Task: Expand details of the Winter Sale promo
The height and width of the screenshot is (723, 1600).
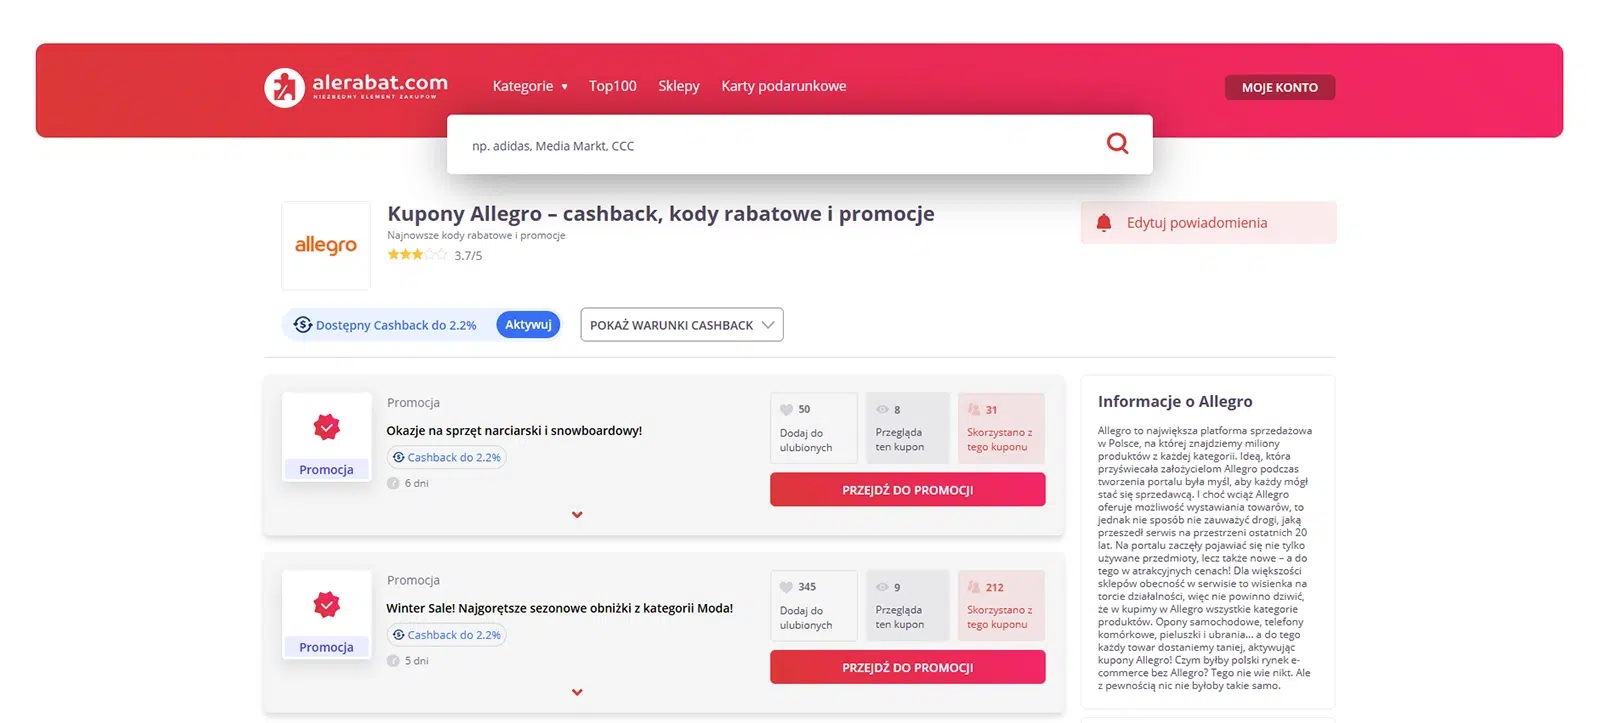Action: point(577,692)
